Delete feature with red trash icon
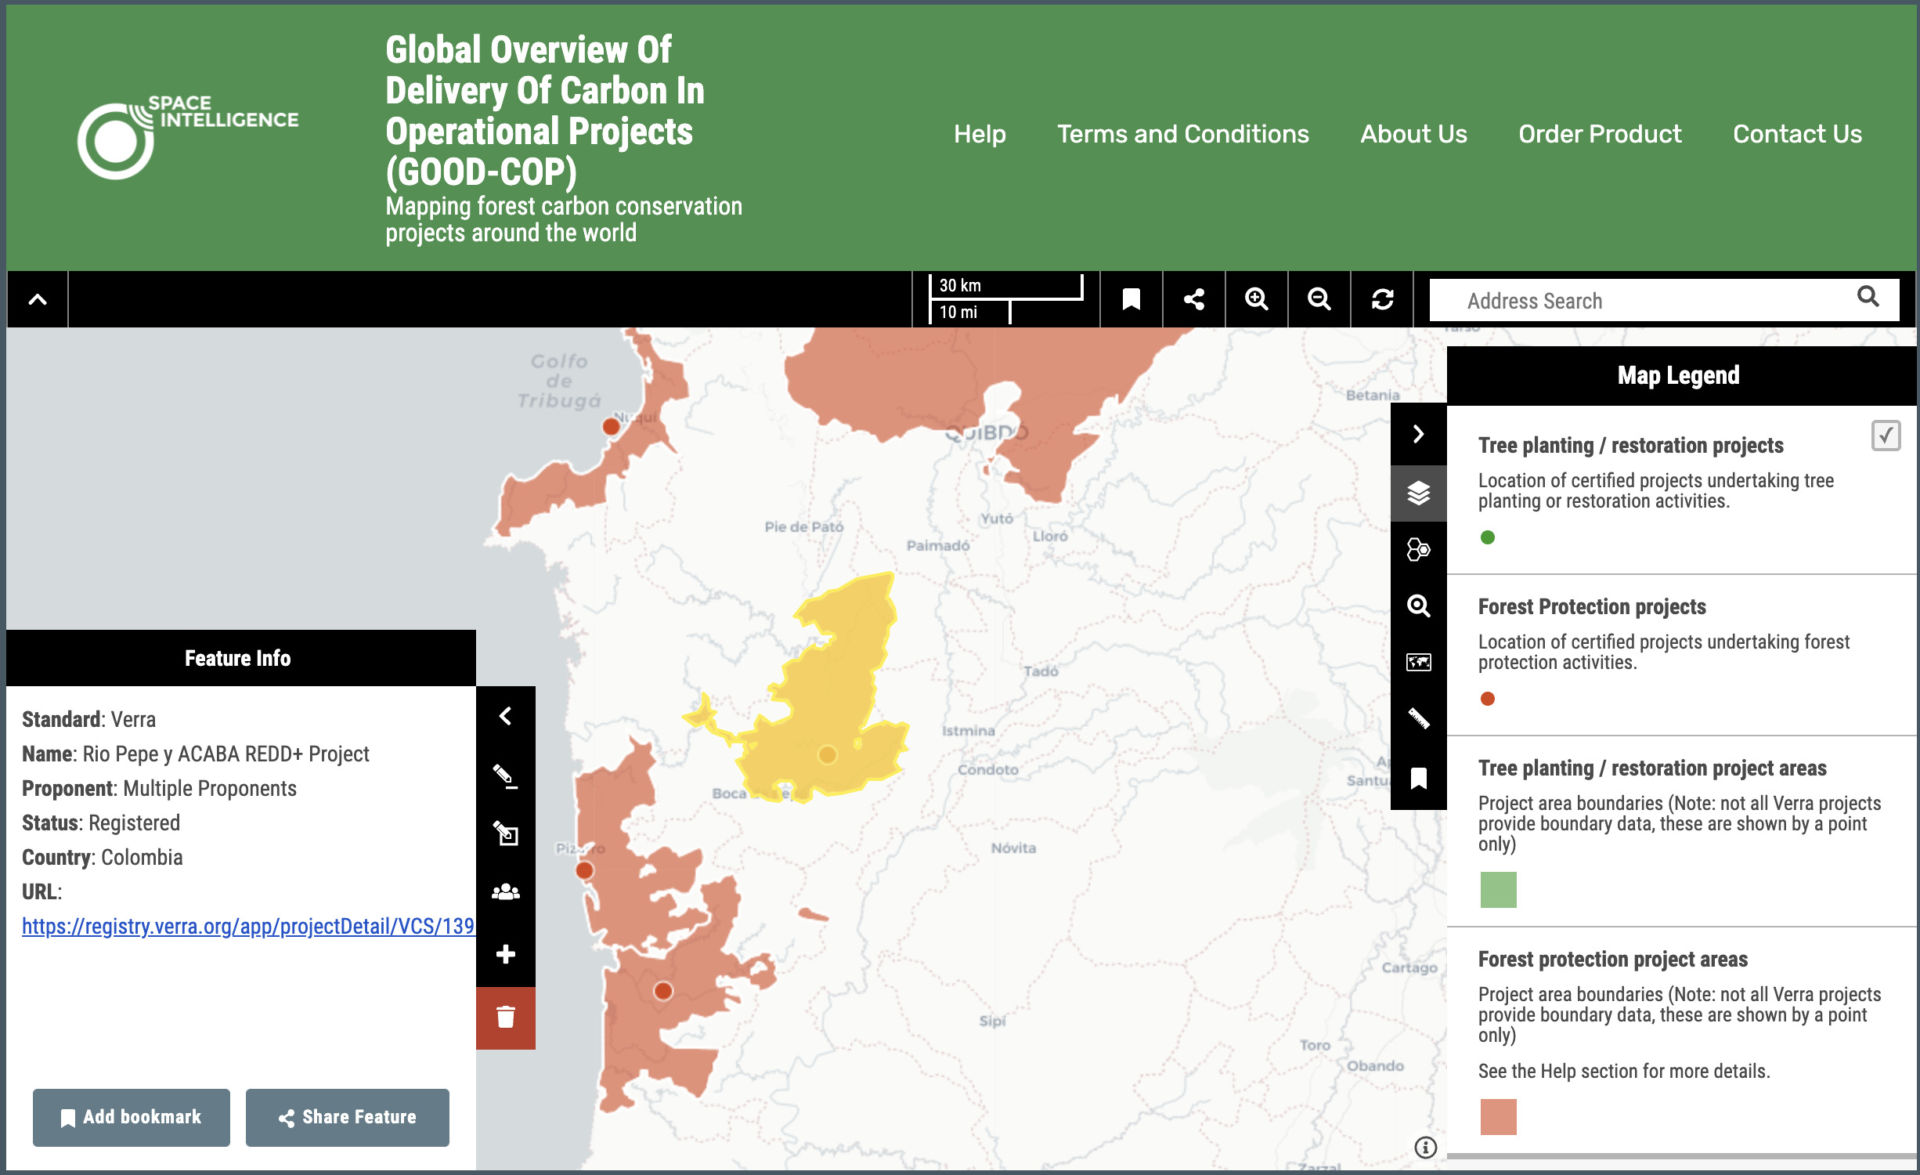This screenshot has height=1175, width=1920. pyautogui.click(x=506, y=1018)
